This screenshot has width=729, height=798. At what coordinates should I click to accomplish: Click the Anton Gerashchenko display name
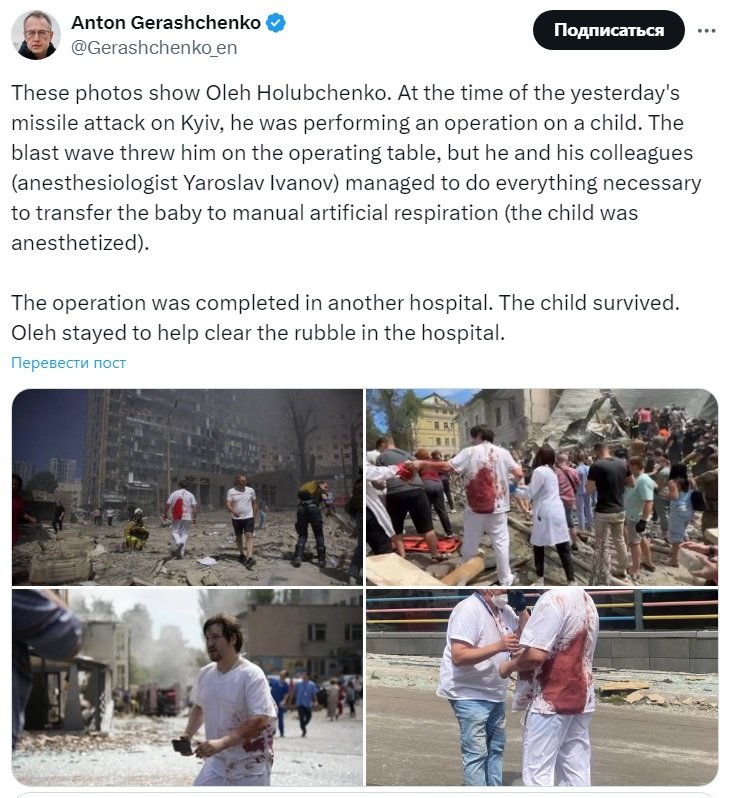[x=166, y=23]
